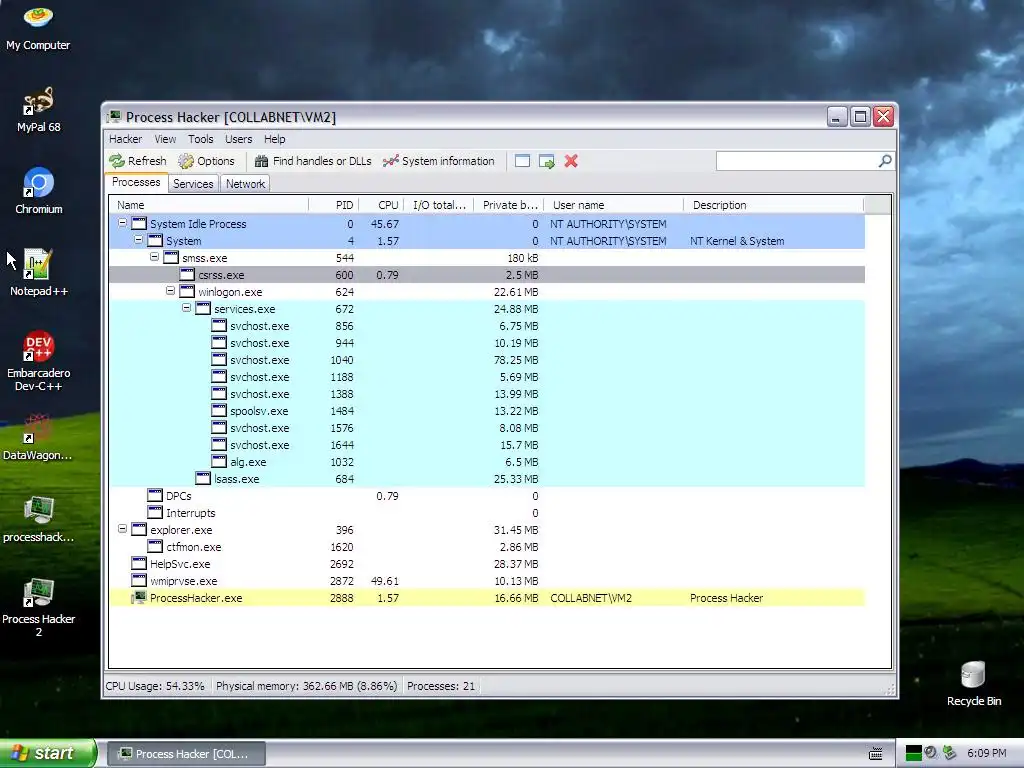
Task: Select svchost.exe with PID 1040
Action: point(487,360)
